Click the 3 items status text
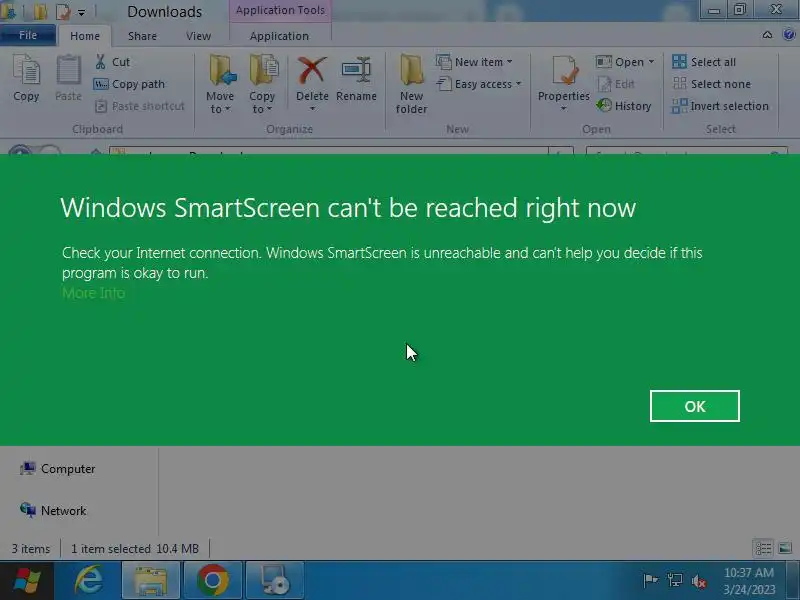 31,549
